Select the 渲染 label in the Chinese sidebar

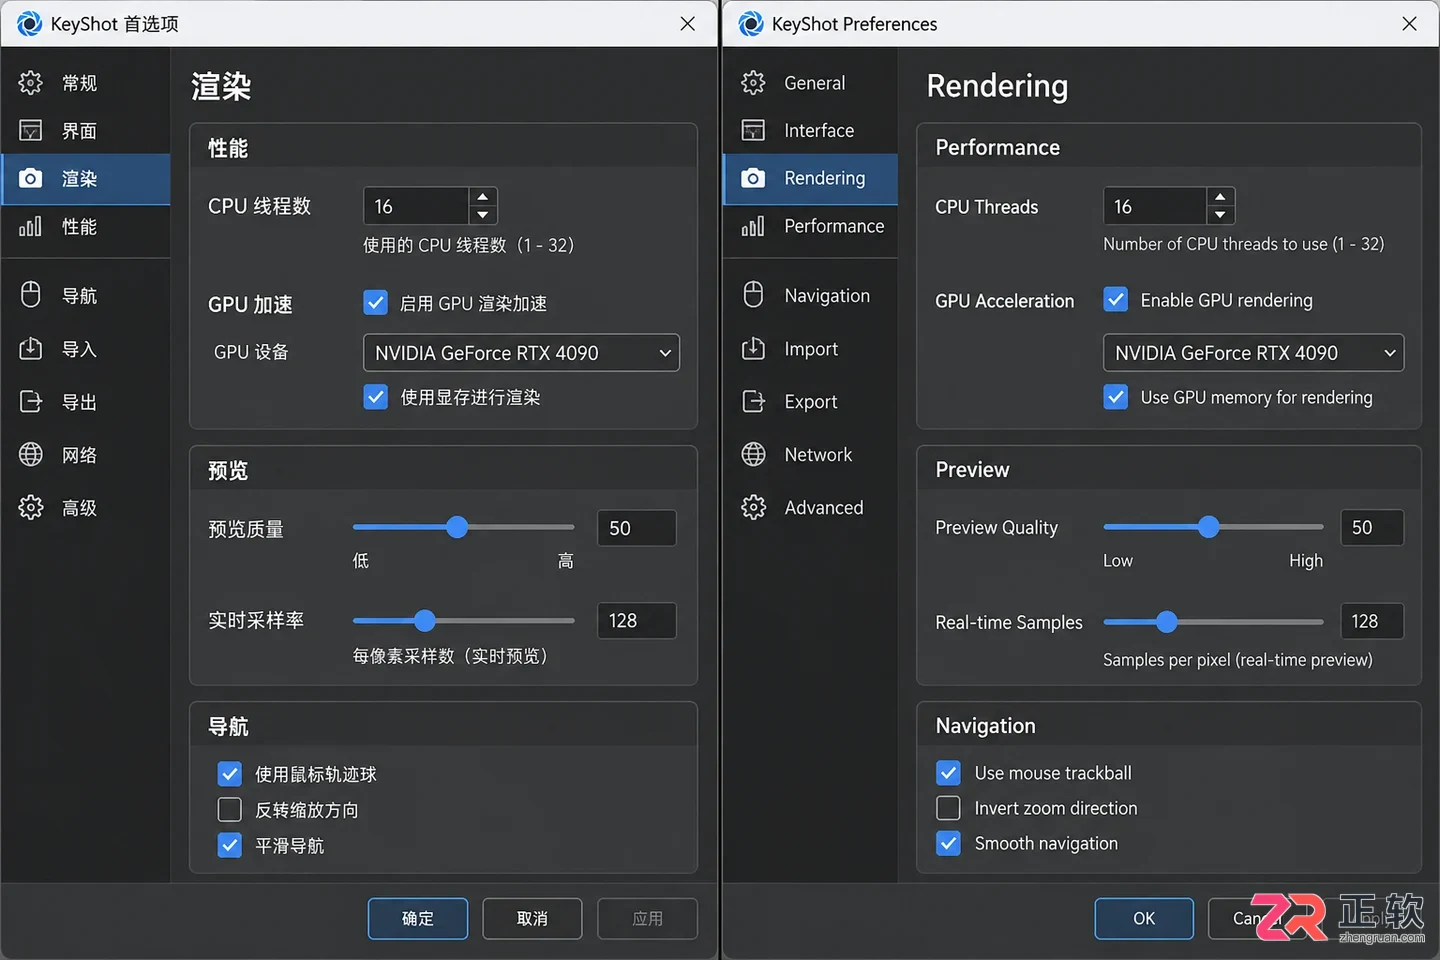pyautogui.click(x=79, y=179)
